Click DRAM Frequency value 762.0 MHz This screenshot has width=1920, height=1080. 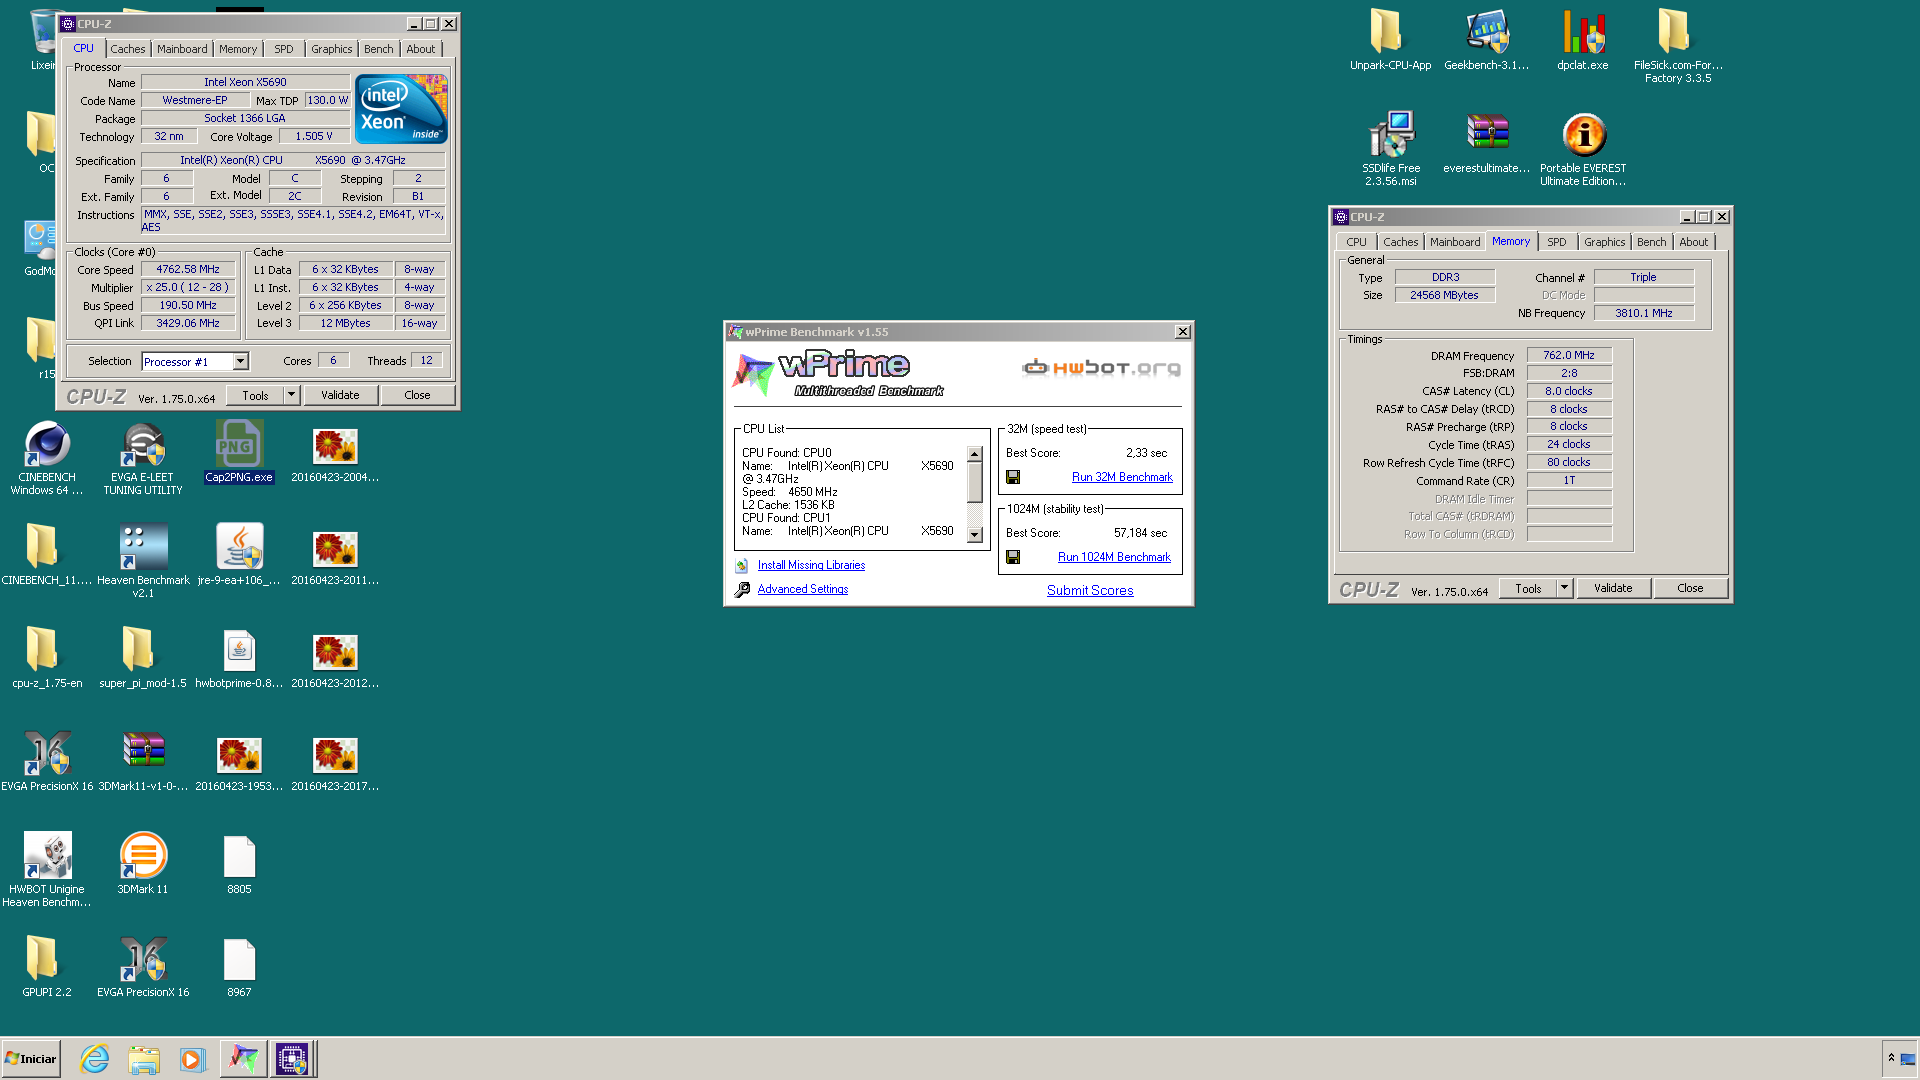(1569, 356)
